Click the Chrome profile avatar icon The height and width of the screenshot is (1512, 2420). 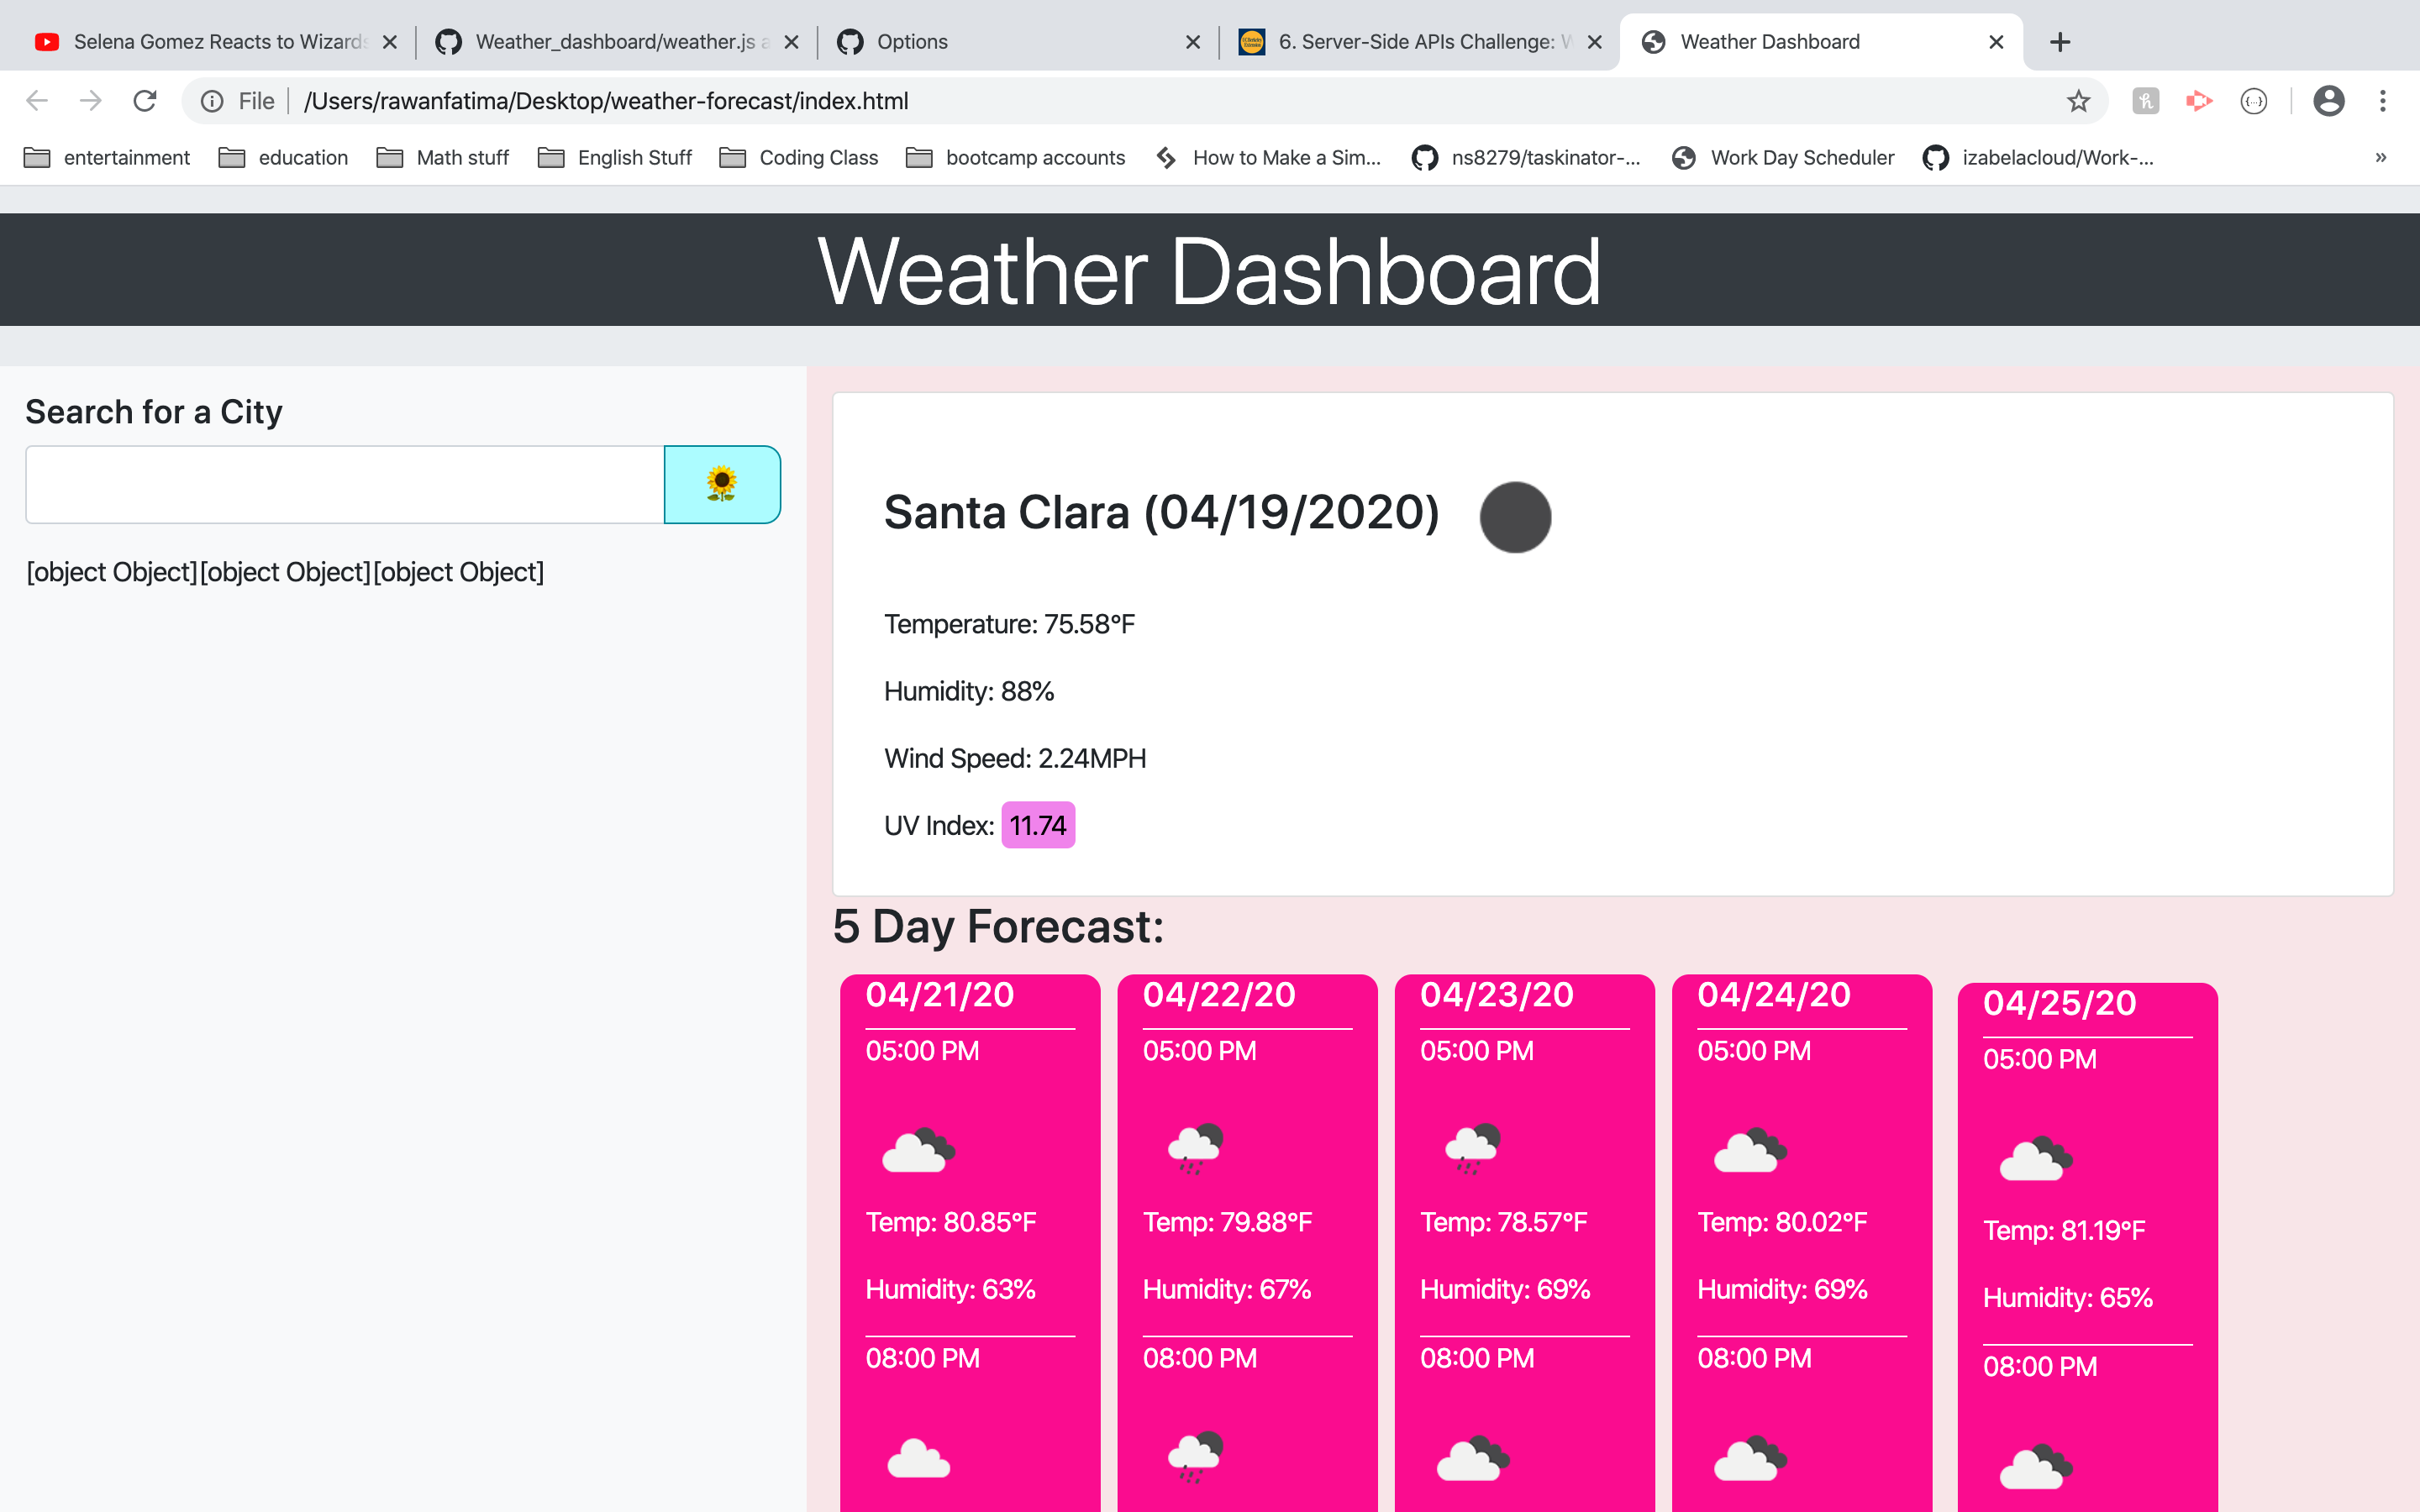[x=2330, y=101]
